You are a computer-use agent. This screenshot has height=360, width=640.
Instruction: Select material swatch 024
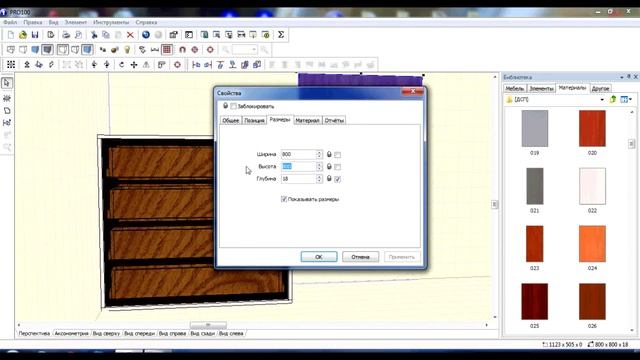tap(592, 244)
